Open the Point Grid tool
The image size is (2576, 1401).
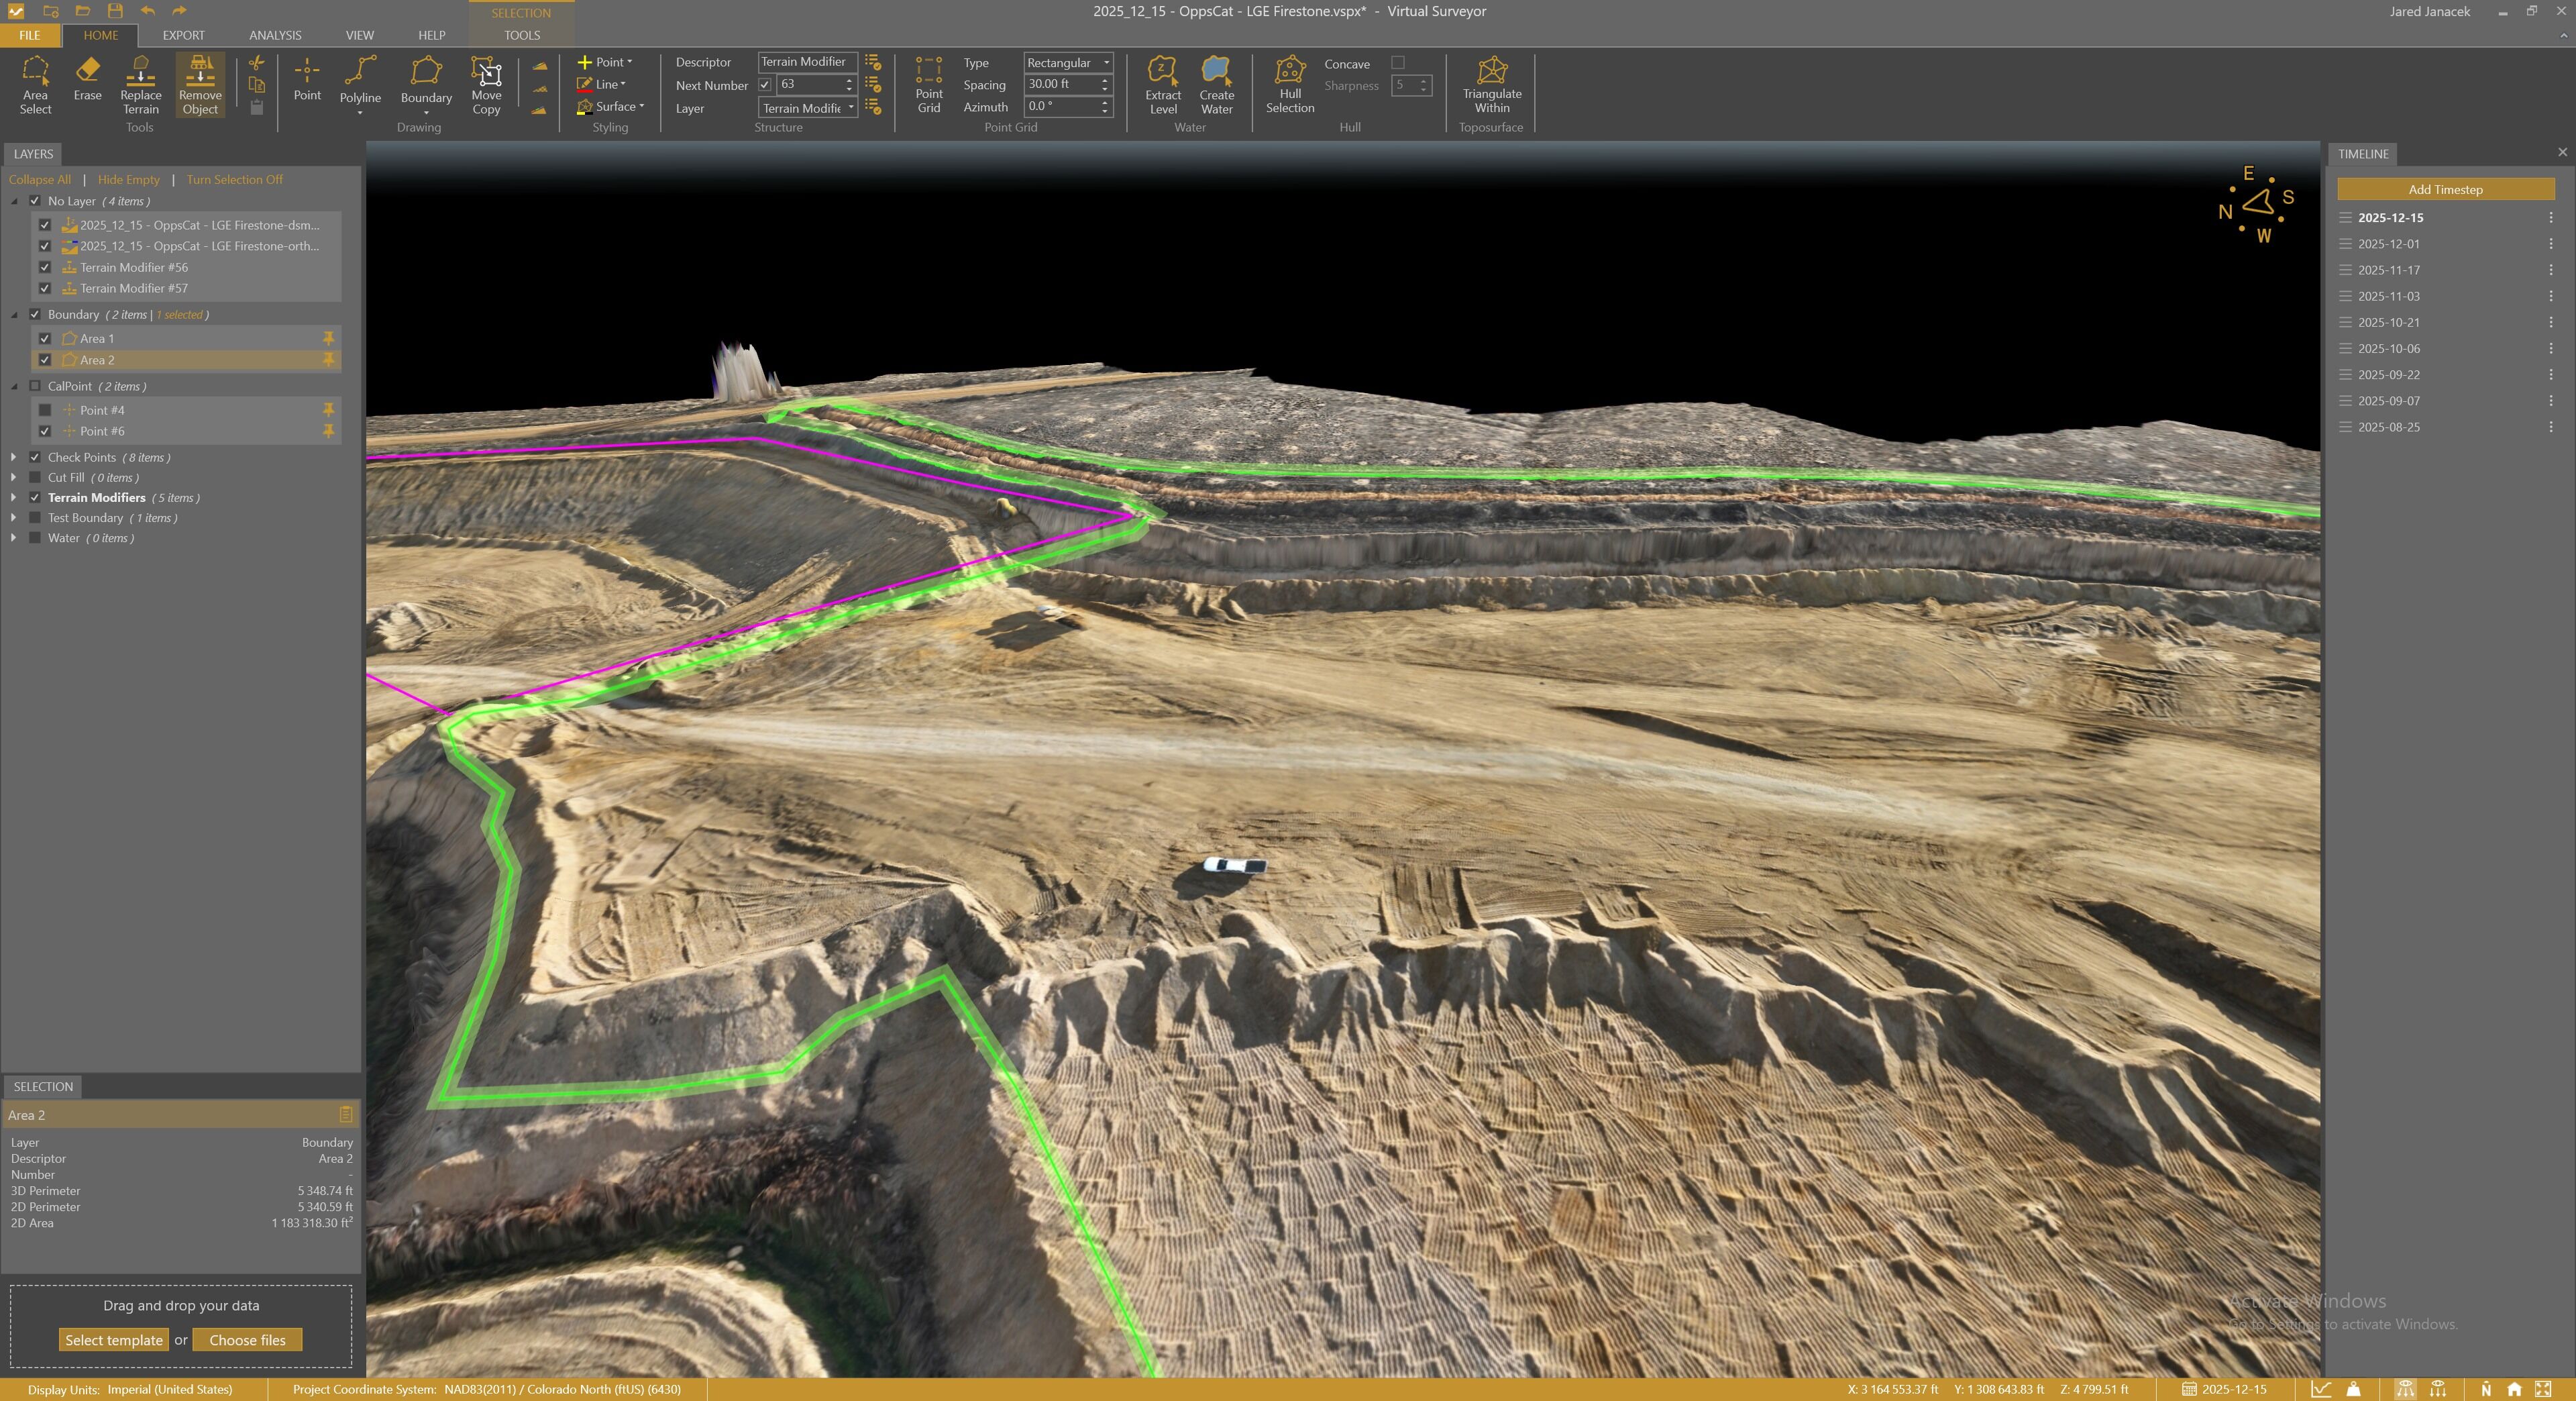pos(928,85)
